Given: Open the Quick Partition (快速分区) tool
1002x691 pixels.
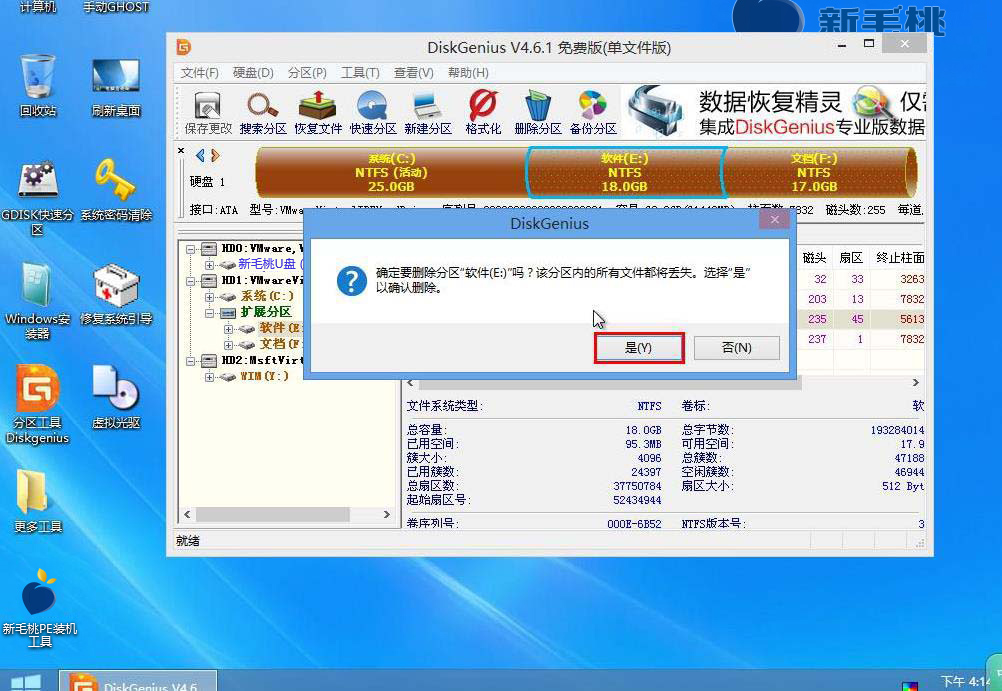Looking at the screenshot, I should point(373,112).
